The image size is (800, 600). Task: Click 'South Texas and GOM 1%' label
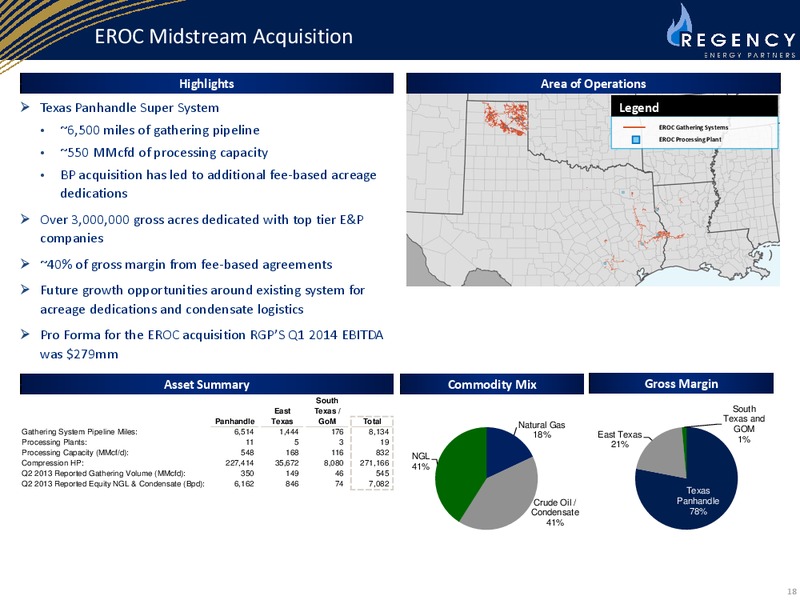[x=744, y=423]
